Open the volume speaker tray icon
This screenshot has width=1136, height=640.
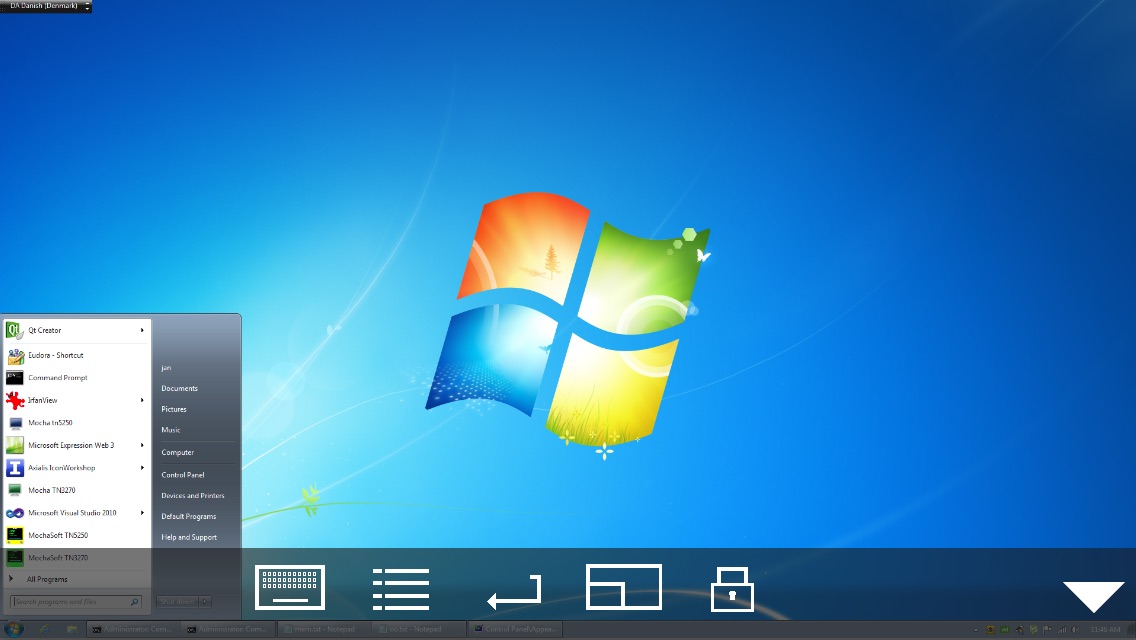click(x=1076, y=630)
